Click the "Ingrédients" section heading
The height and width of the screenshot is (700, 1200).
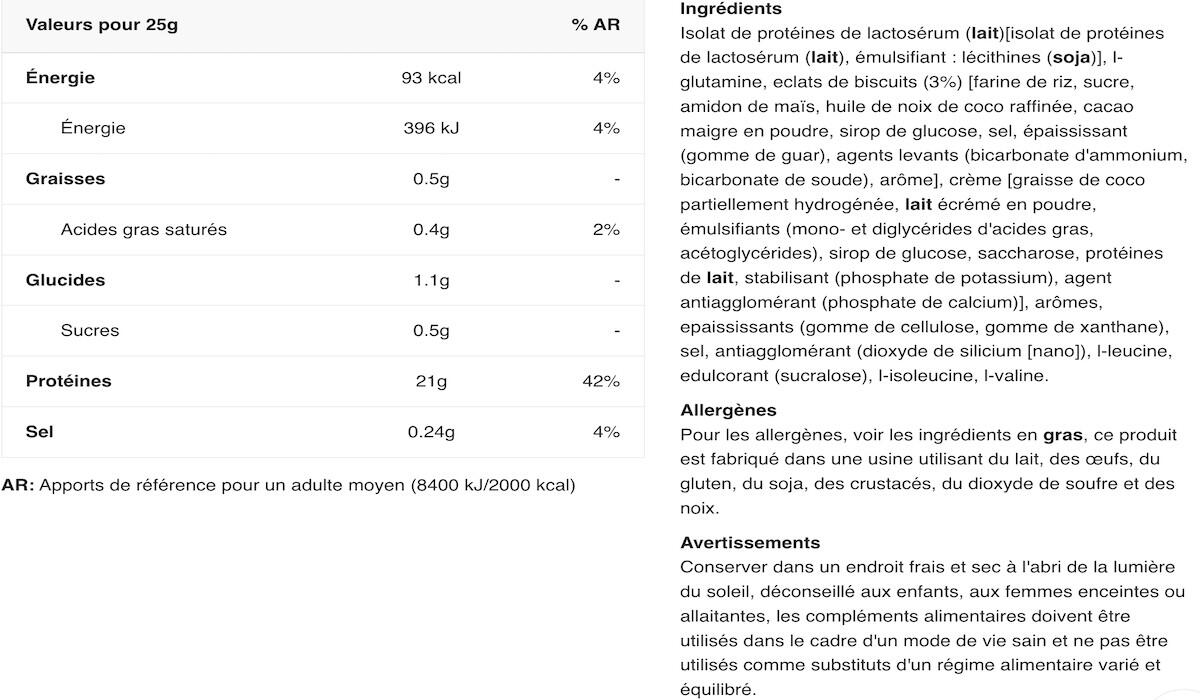pyautogui.click(x=730, y=9)
